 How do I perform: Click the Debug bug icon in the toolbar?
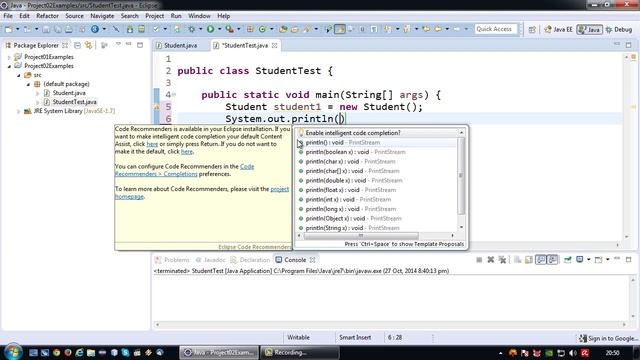click(191, 29)
